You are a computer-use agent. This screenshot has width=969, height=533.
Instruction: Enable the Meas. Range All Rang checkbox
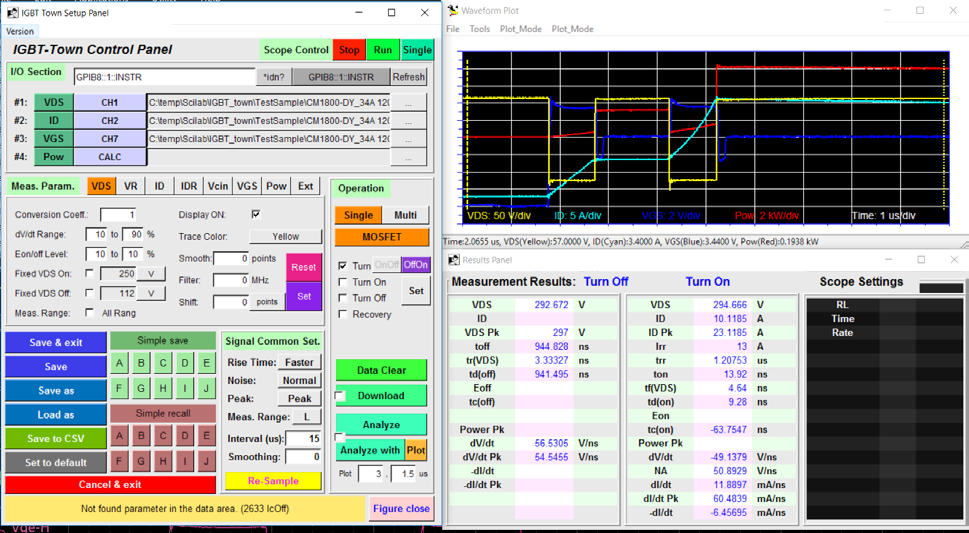coord(90,313)
